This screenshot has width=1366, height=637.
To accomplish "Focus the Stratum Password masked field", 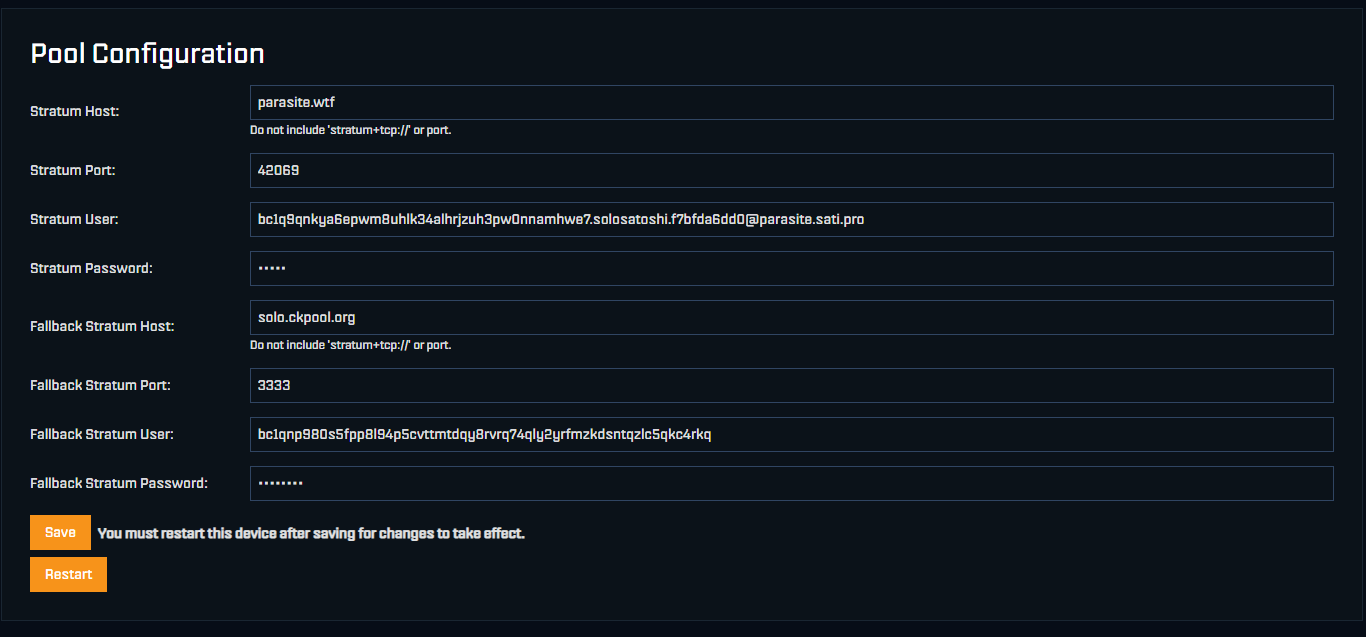I will coord(790,268).
